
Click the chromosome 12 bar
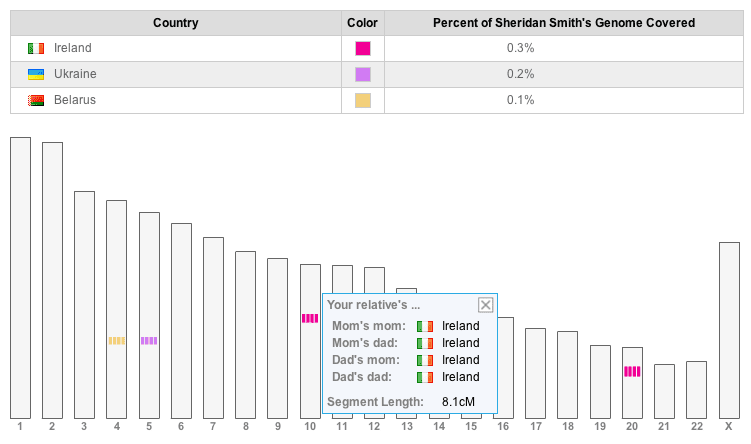tap(375, 280)
